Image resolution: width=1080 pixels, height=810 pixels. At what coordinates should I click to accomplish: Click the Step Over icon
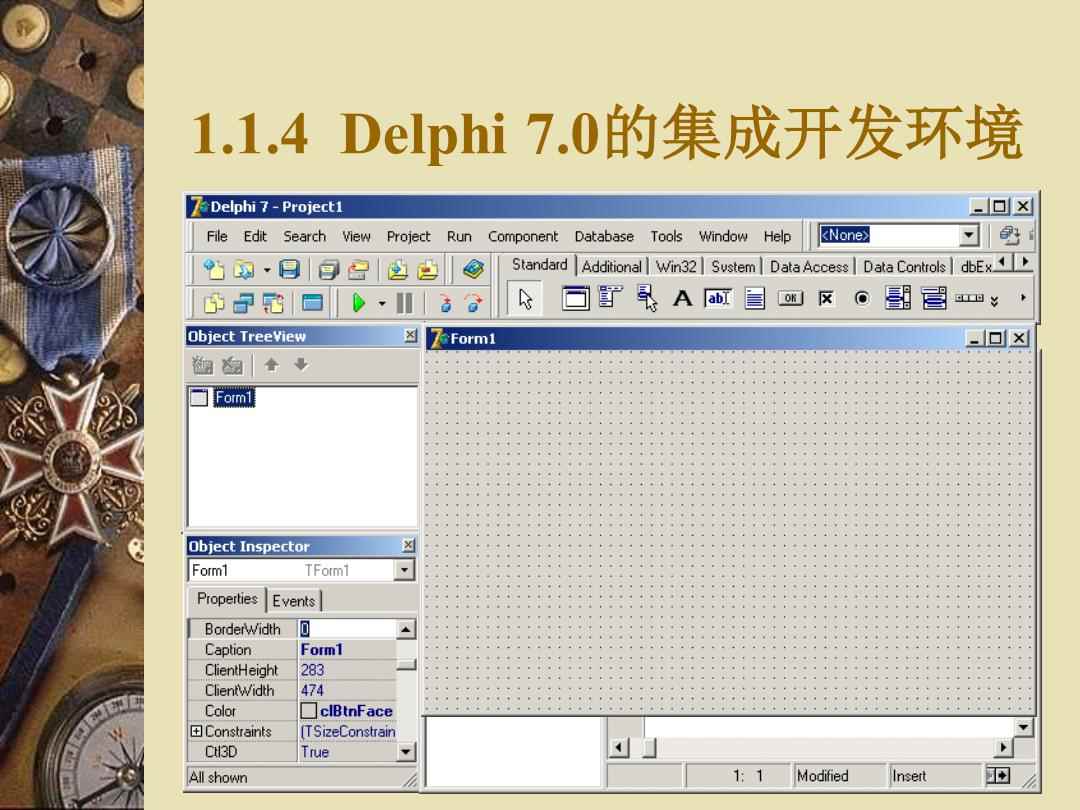point(474,302)
